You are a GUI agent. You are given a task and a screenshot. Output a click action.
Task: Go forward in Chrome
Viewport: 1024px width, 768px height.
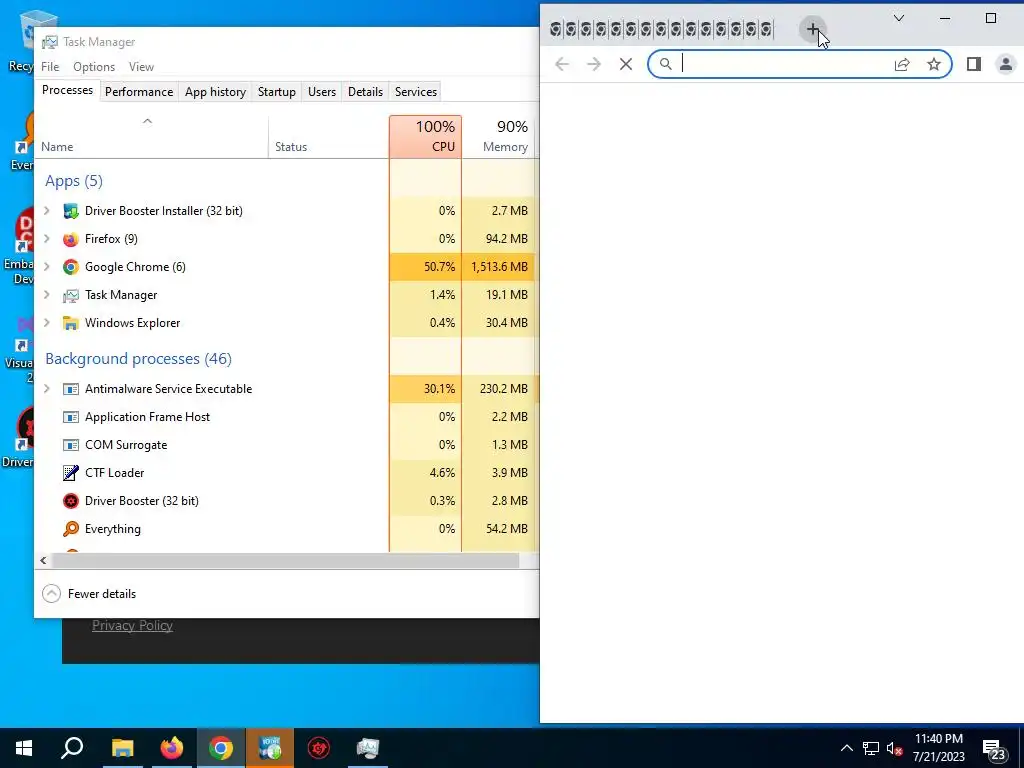[594, 64]
